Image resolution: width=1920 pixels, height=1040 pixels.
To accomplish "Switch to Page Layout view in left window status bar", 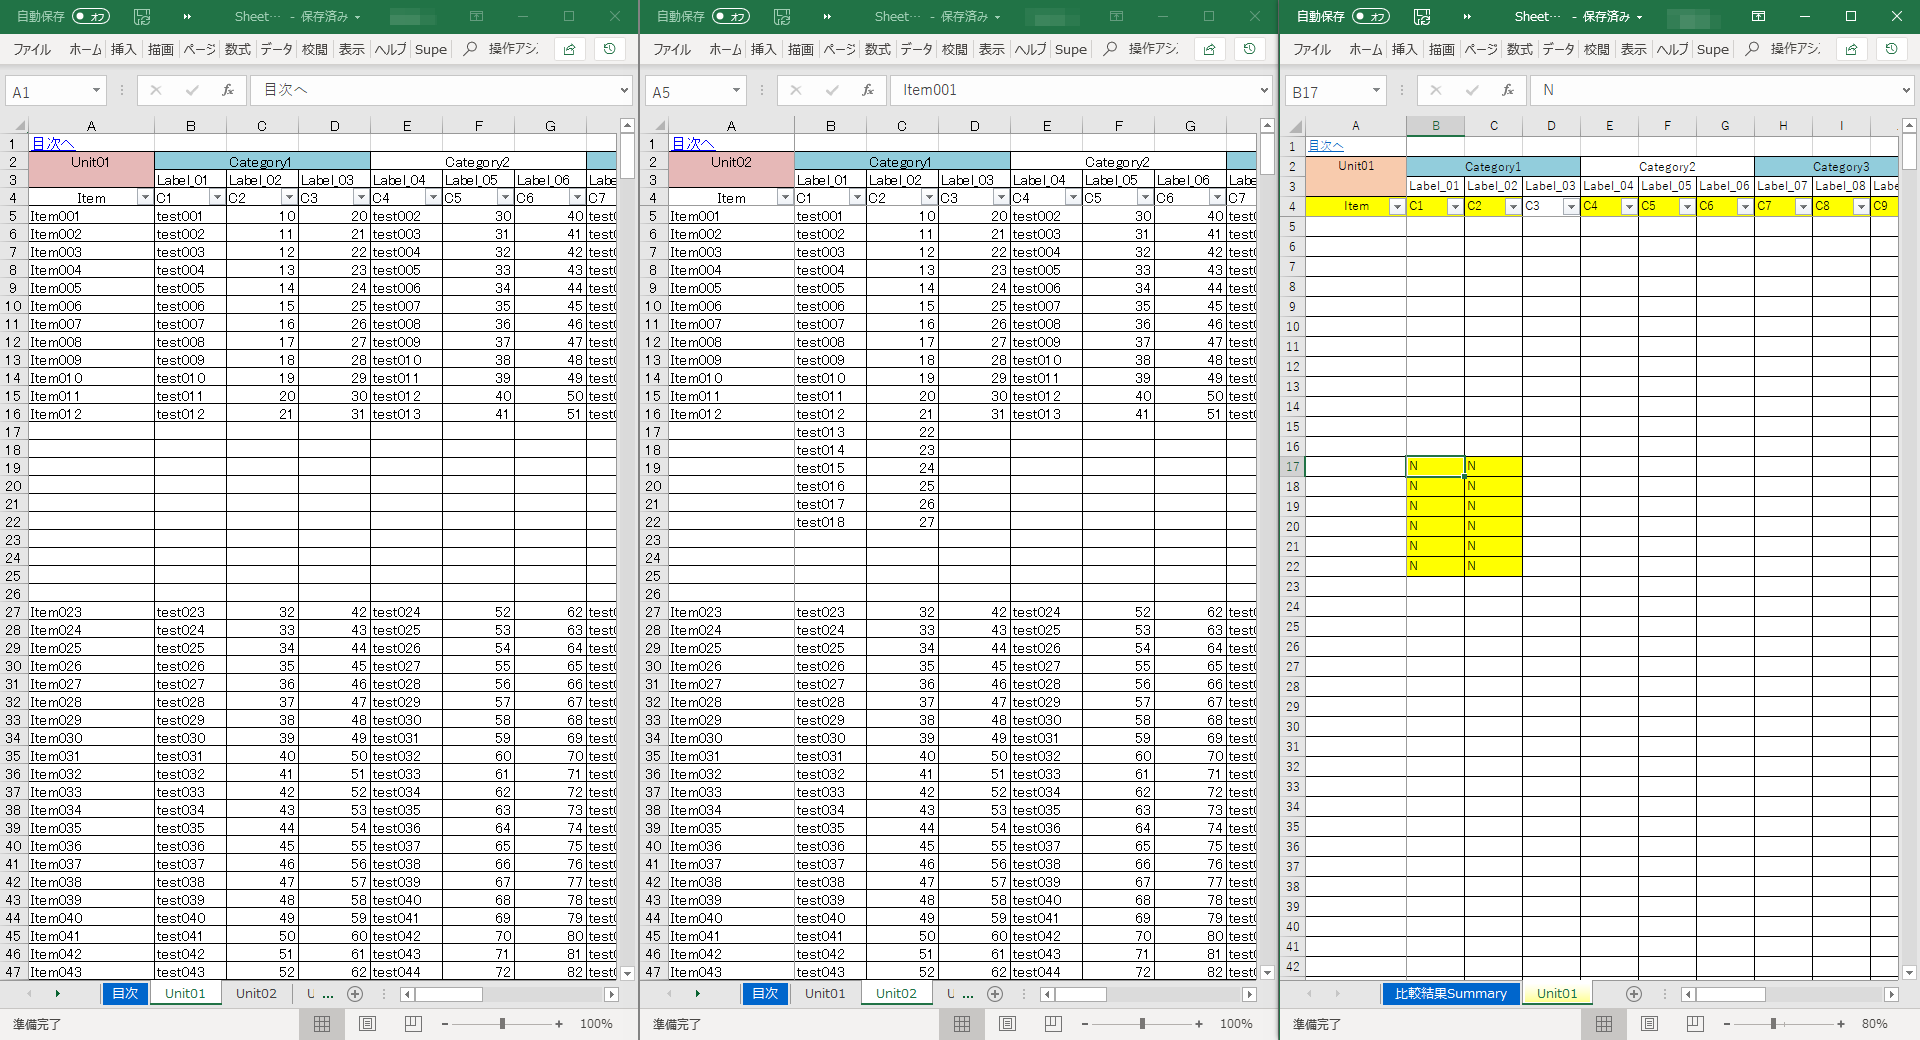I will click(x=368, y=1024).
